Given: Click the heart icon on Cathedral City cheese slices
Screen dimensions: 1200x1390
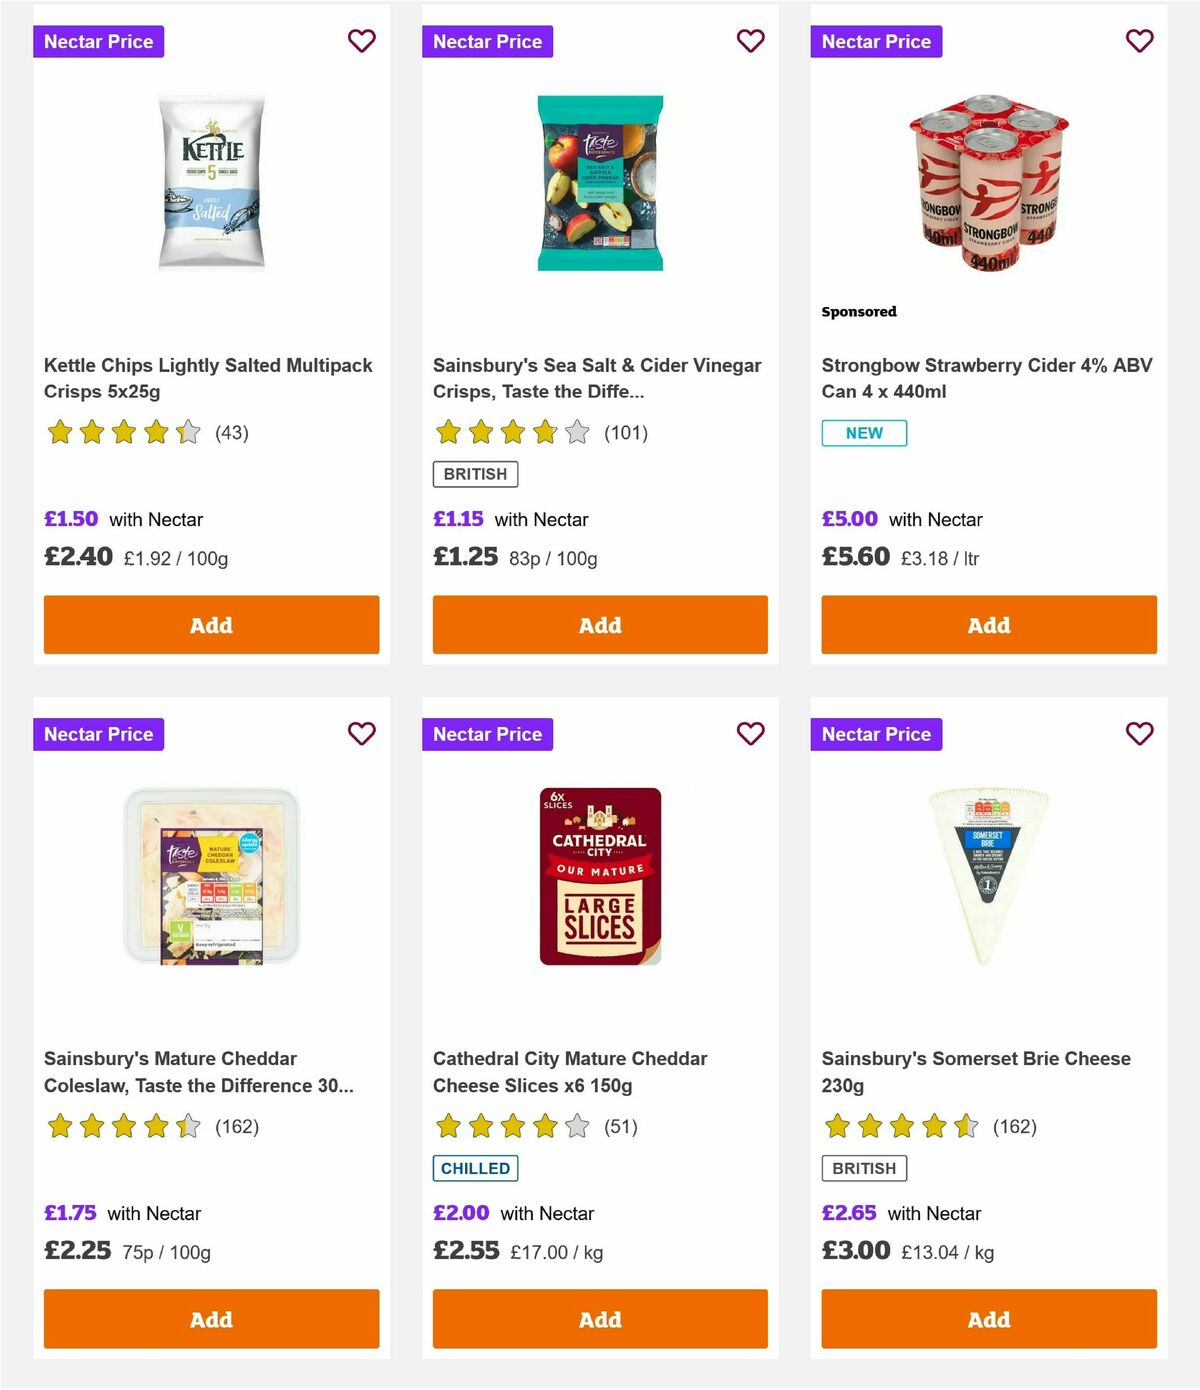Looking at the screenshot, I should point(750,733).
